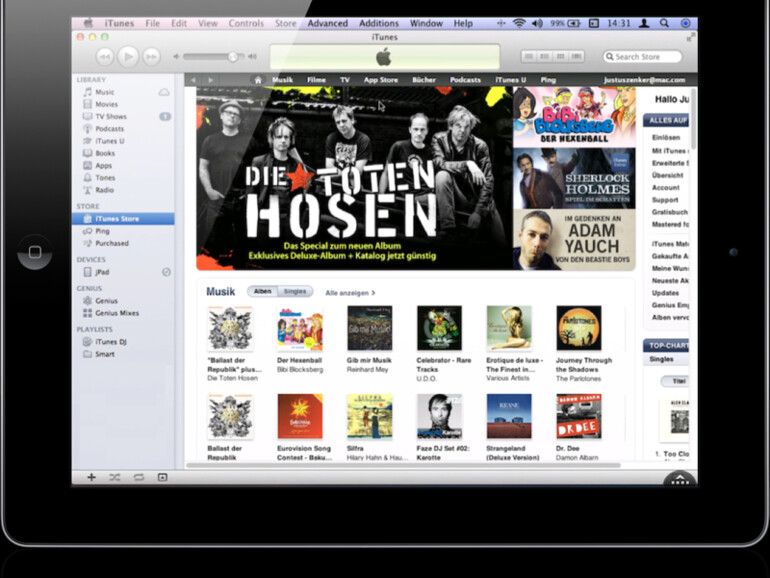Screen dimensions: 770x578
Task: Open the Strangeland Deluxe Version album
Action: point(509,416)
